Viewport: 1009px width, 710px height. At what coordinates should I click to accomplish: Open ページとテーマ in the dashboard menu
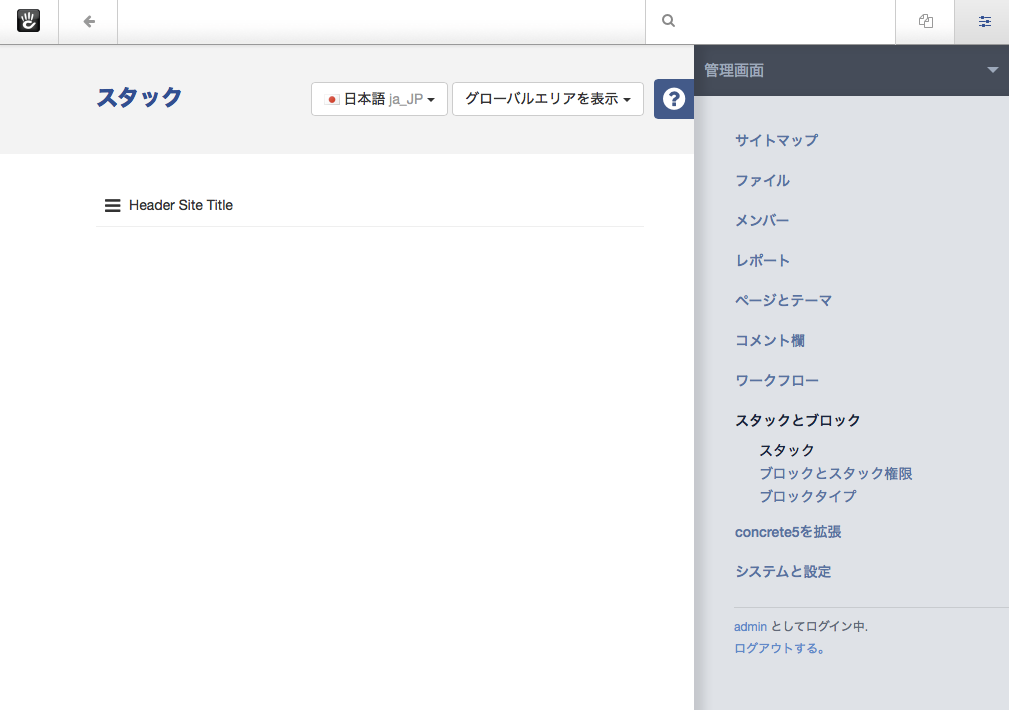pyautogui.click(x=784, y=300)
